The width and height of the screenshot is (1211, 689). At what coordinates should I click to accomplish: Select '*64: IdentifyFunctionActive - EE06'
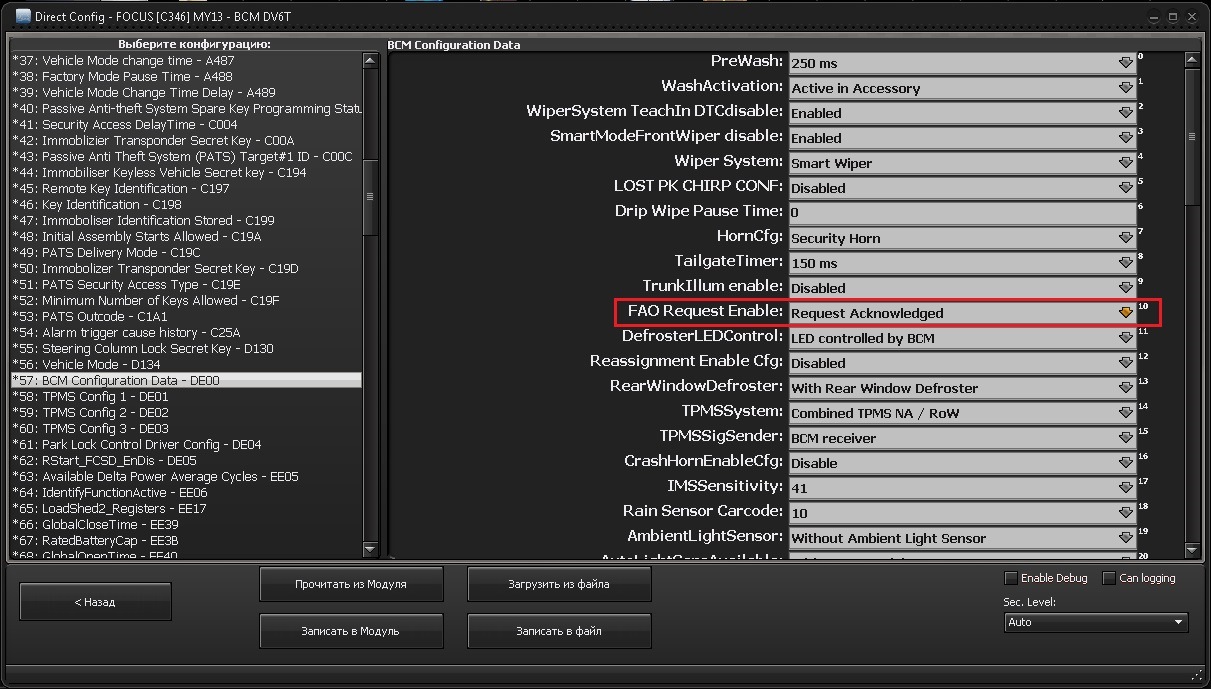[x=186, y=492]
